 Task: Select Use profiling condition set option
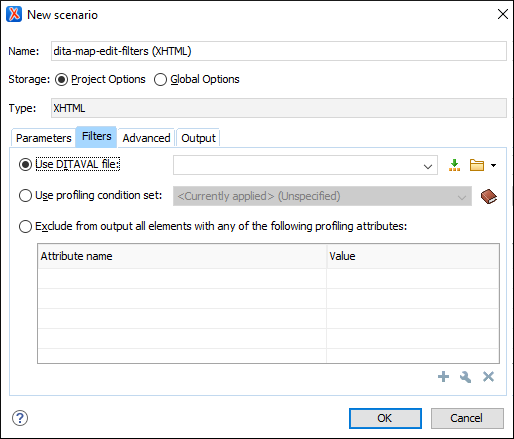pos(25,196)
